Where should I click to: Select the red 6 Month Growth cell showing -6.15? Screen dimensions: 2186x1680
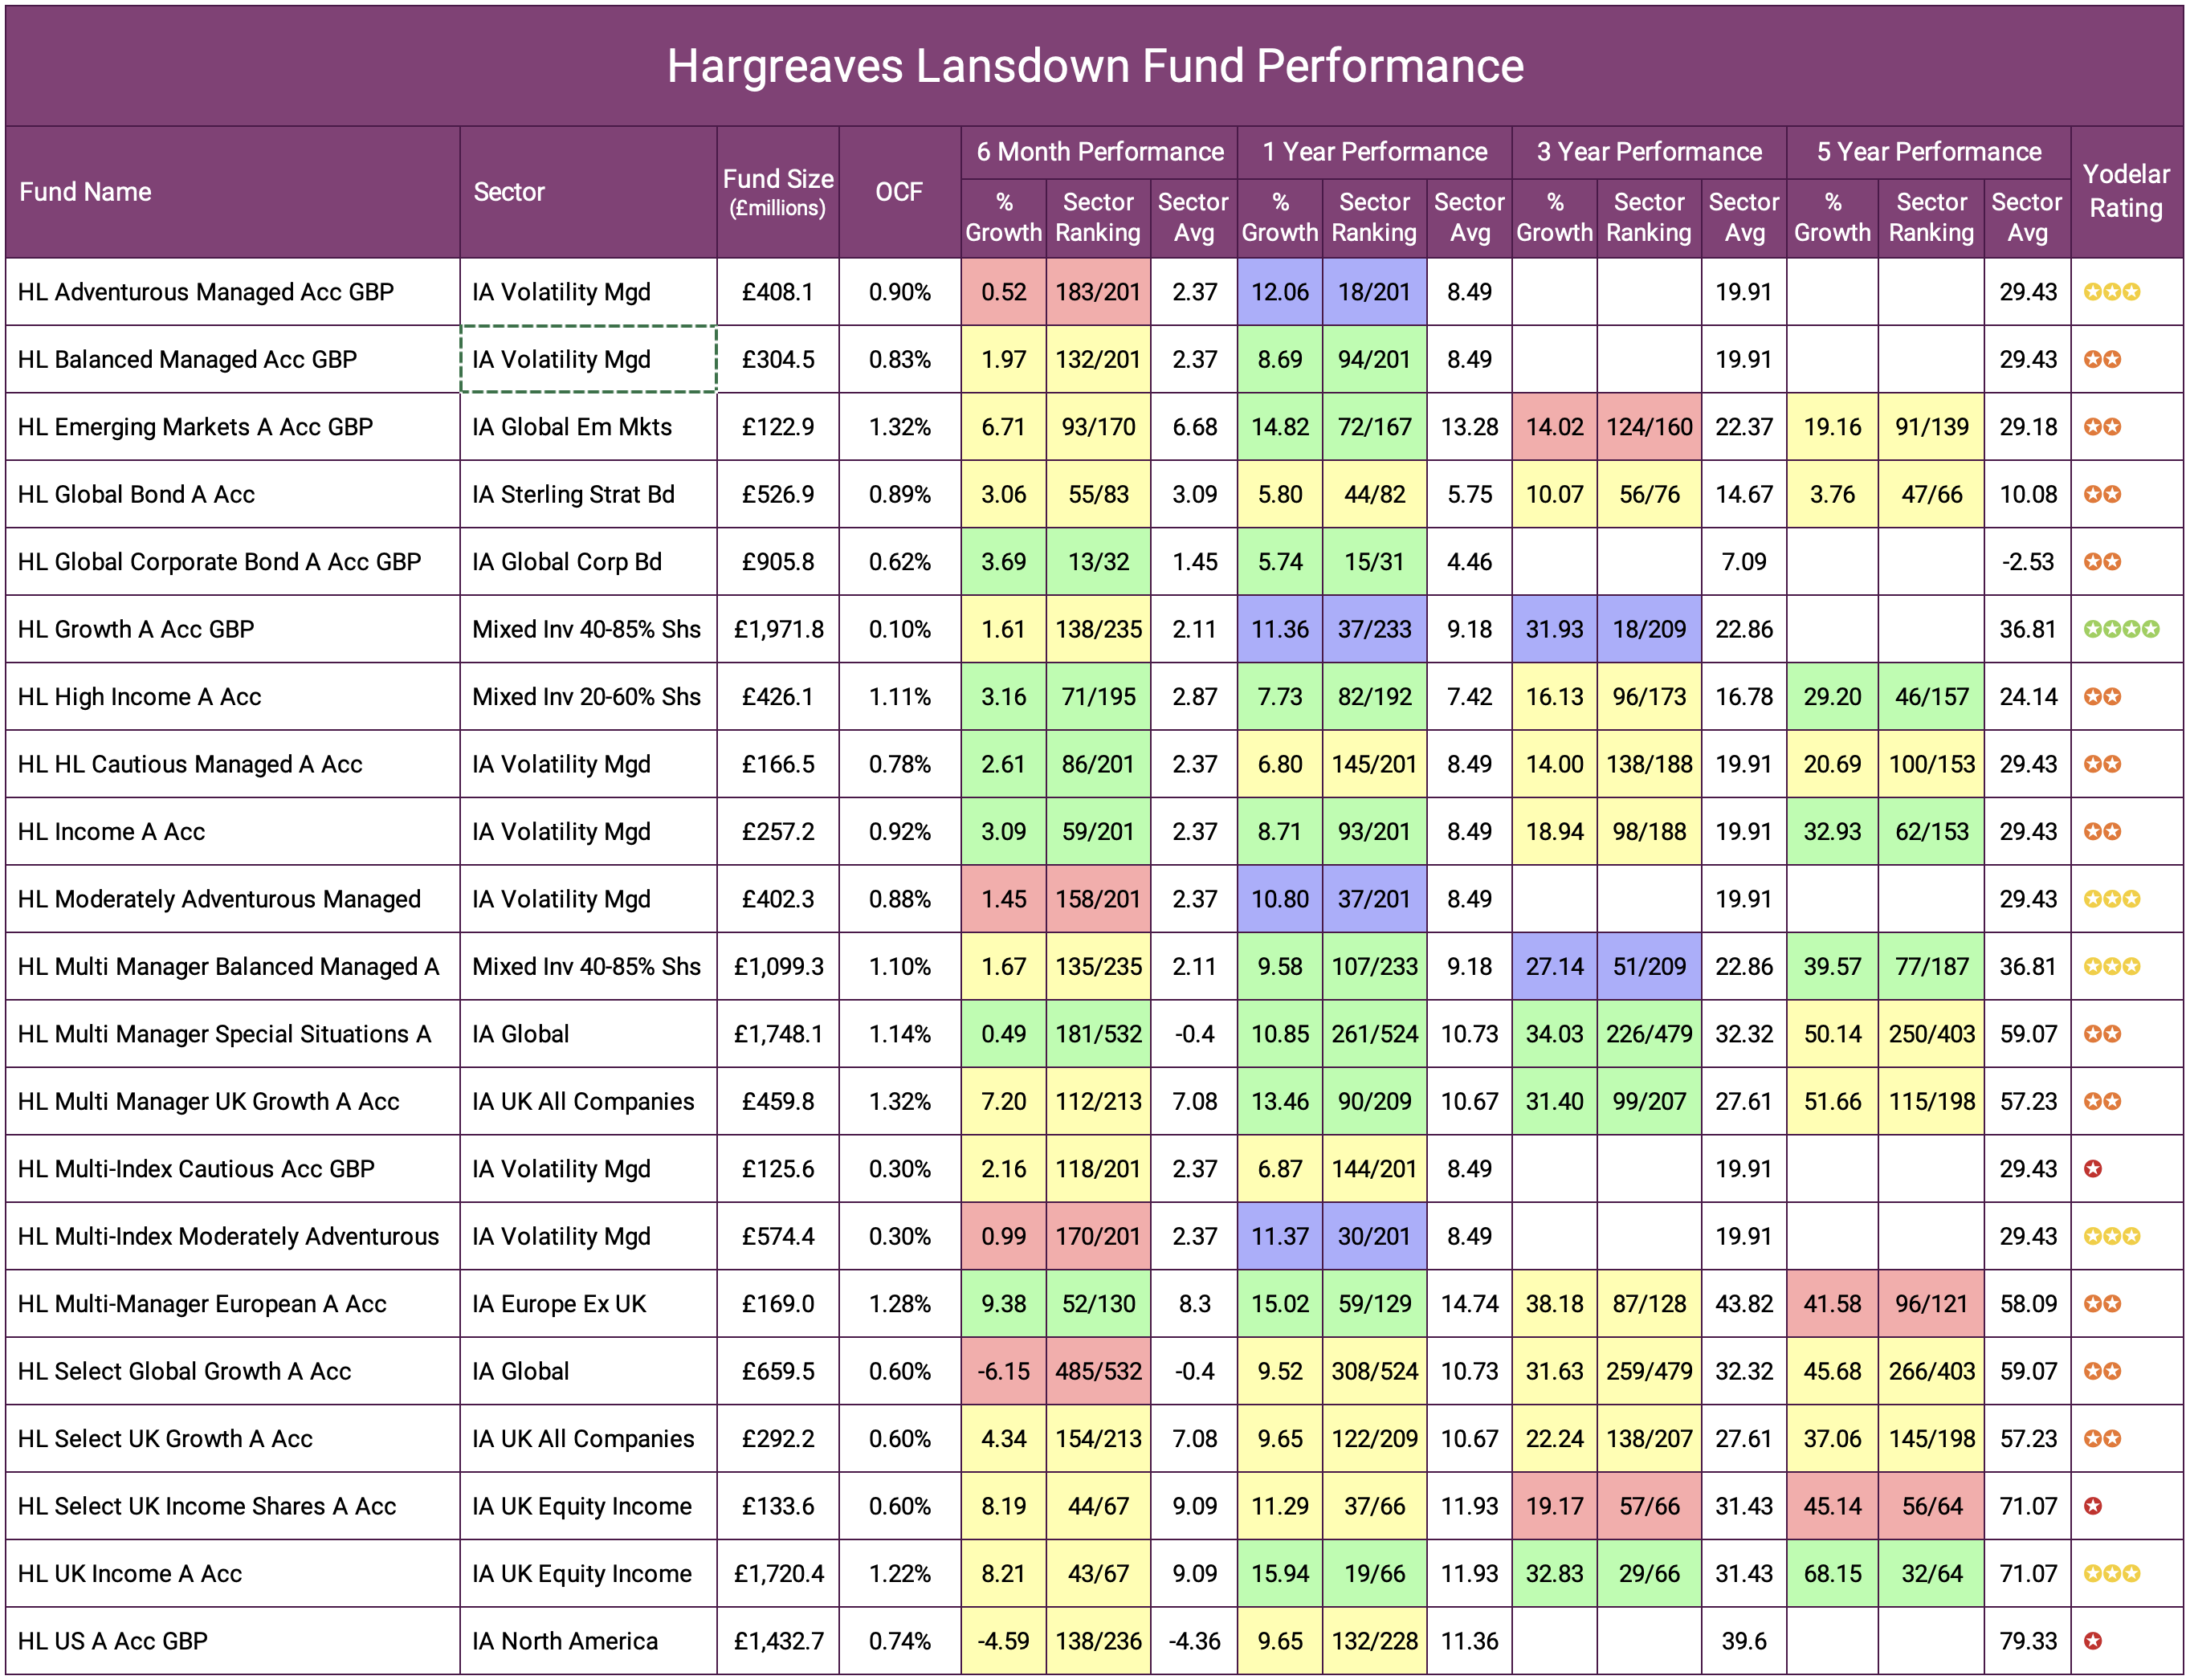(1005, 1371)
